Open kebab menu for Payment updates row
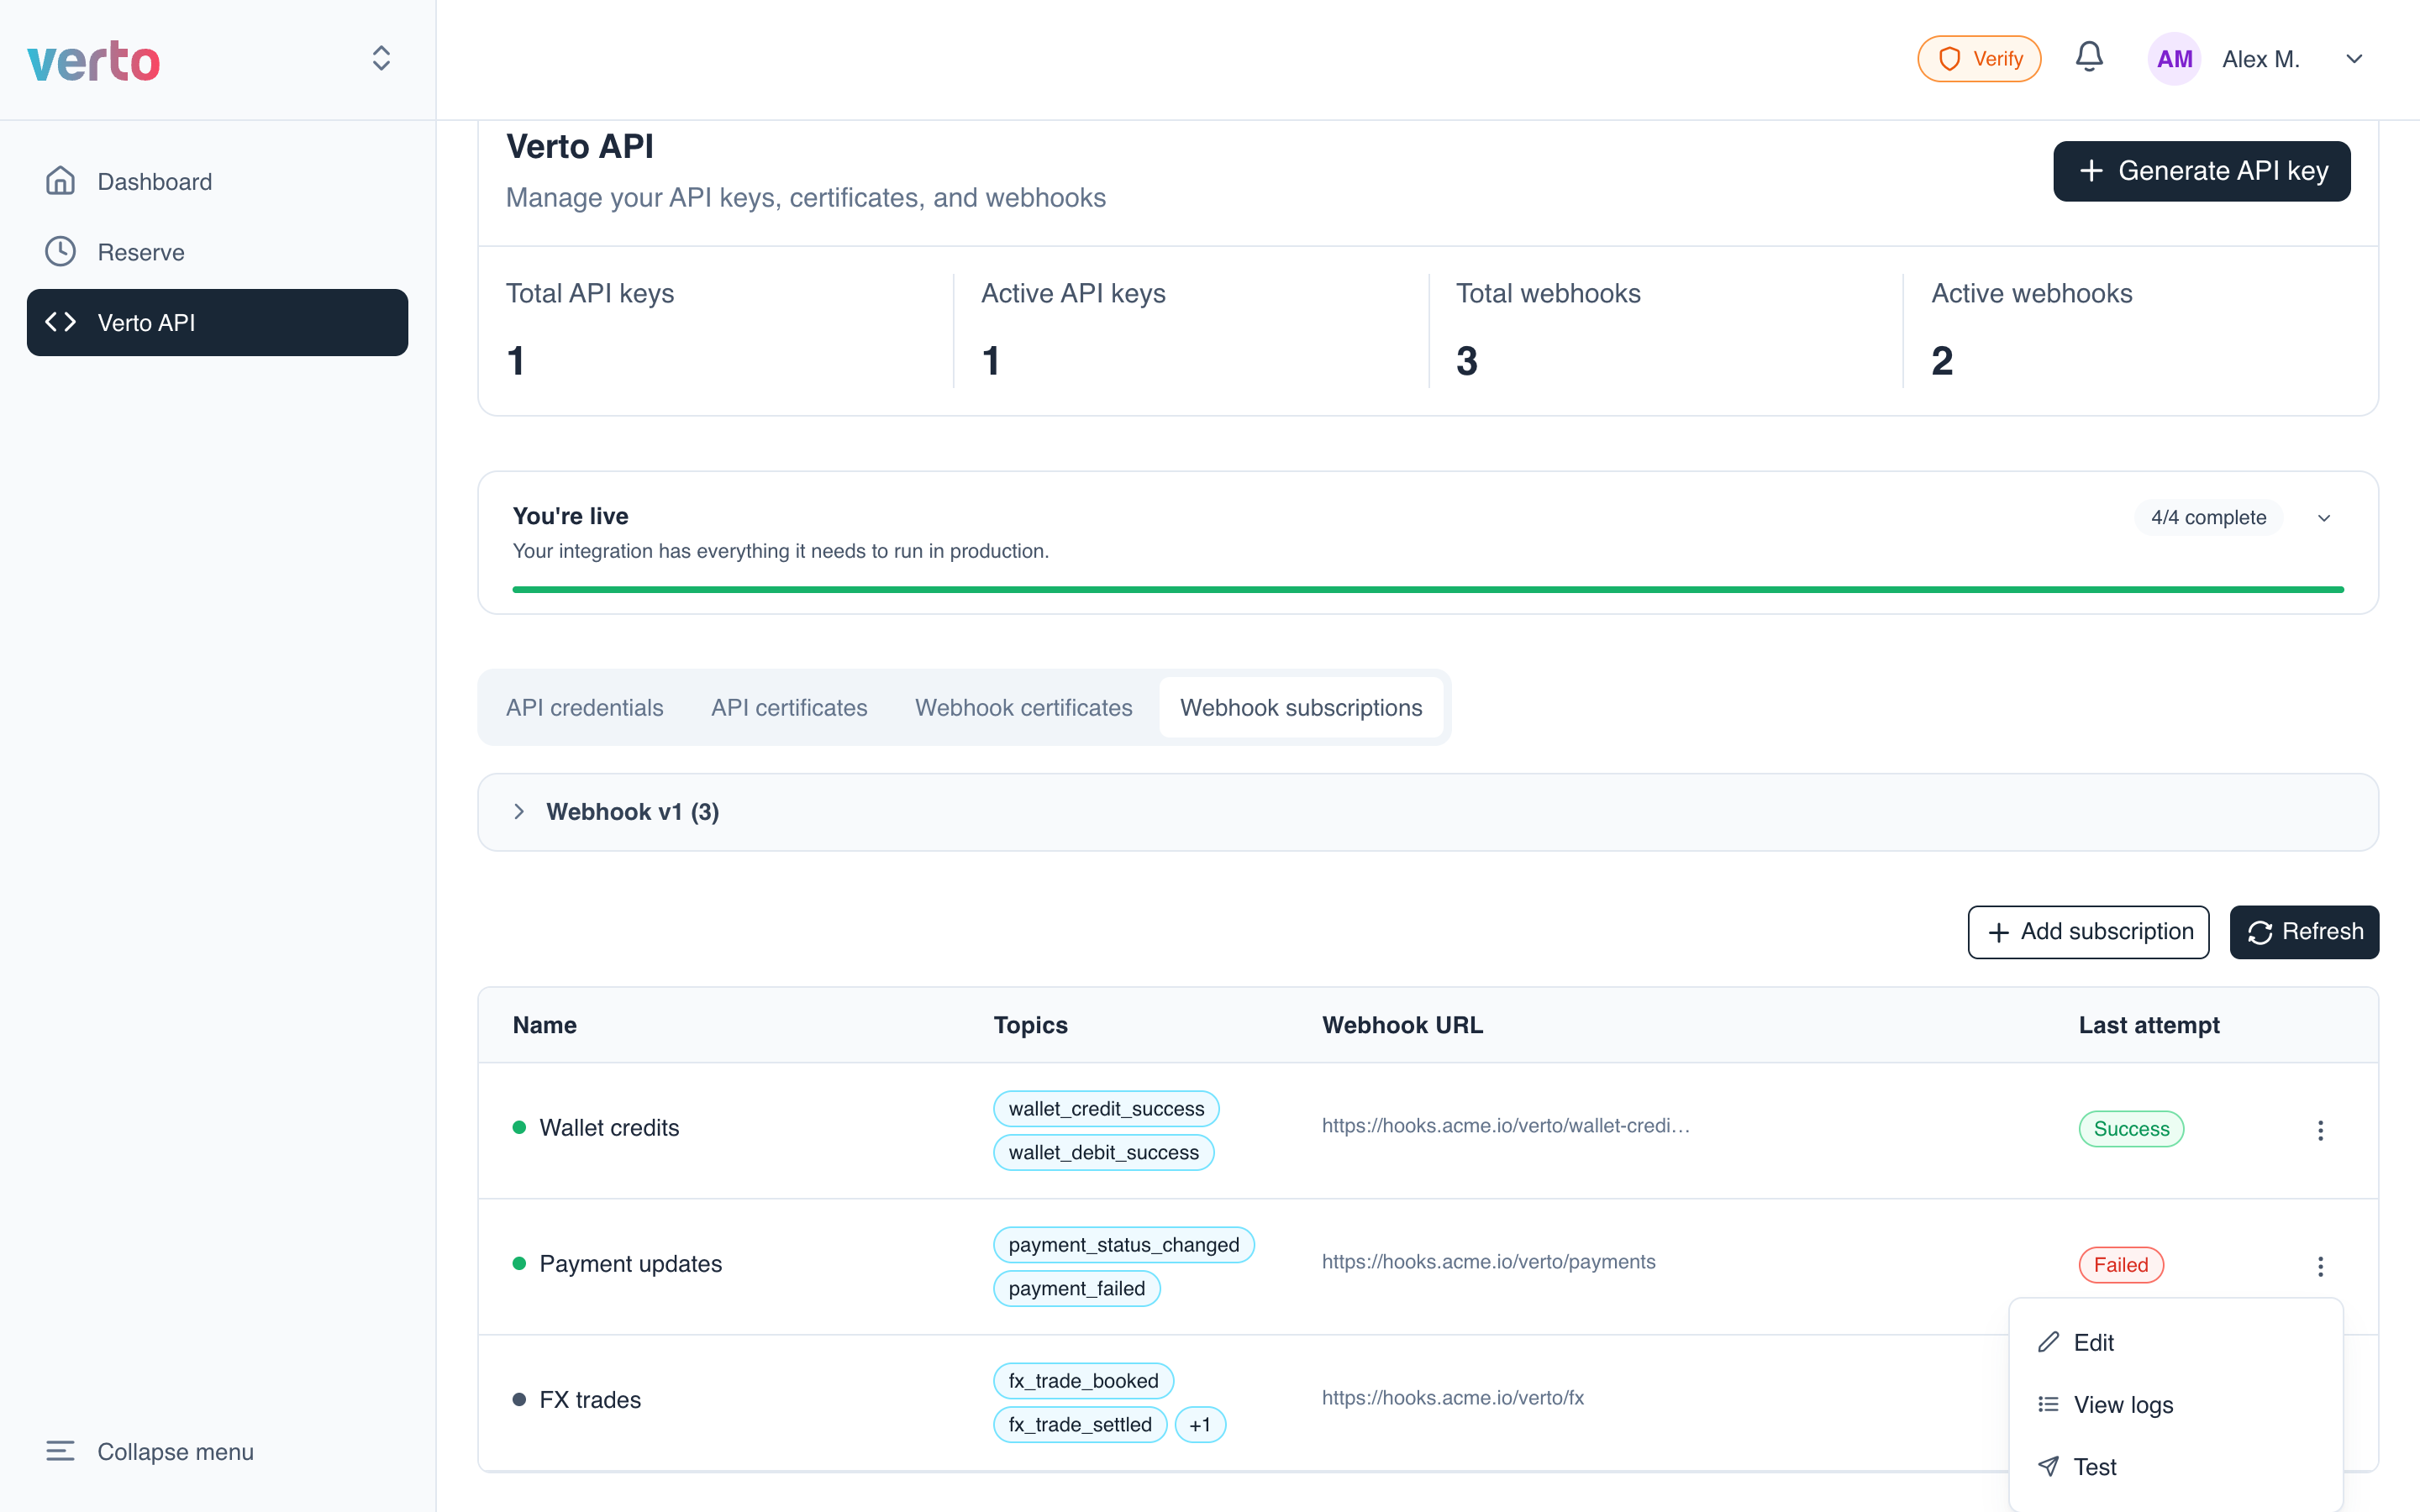This screenshot has height=1512, width=2420. pyautogui.click(x=2320, y=1266)
